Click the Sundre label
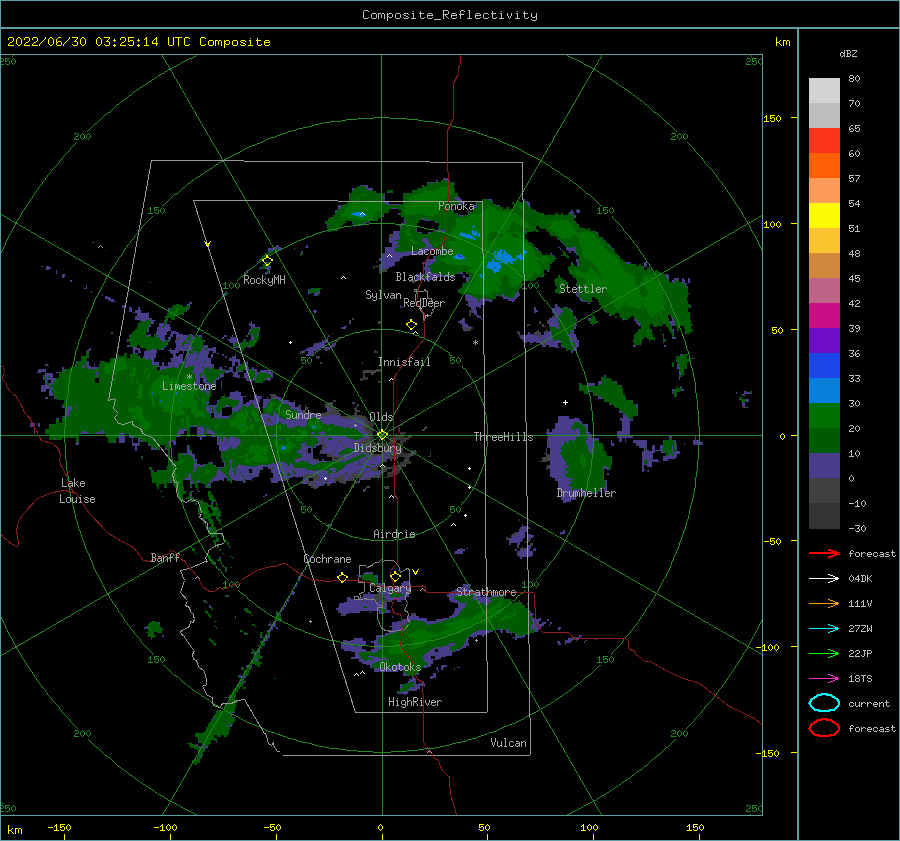This screenshot has height=841, width=900. (303, 414)
